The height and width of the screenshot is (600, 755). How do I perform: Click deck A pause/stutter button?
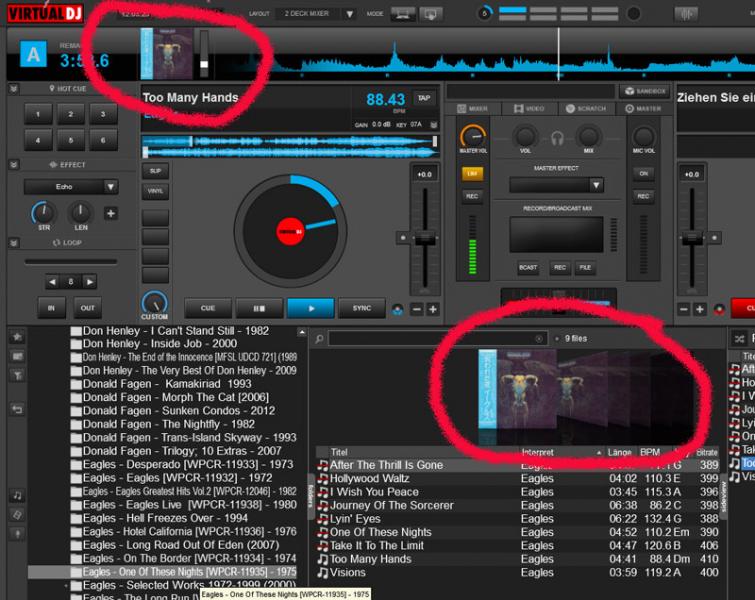(x=260, y=308)
